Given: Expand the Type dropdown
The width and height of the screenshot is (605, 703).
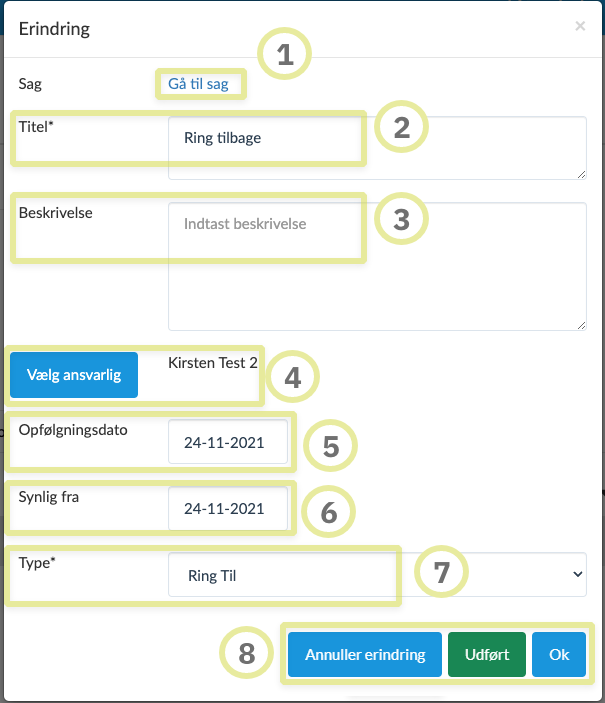Looking at the screenshot, I should (376, 575).
